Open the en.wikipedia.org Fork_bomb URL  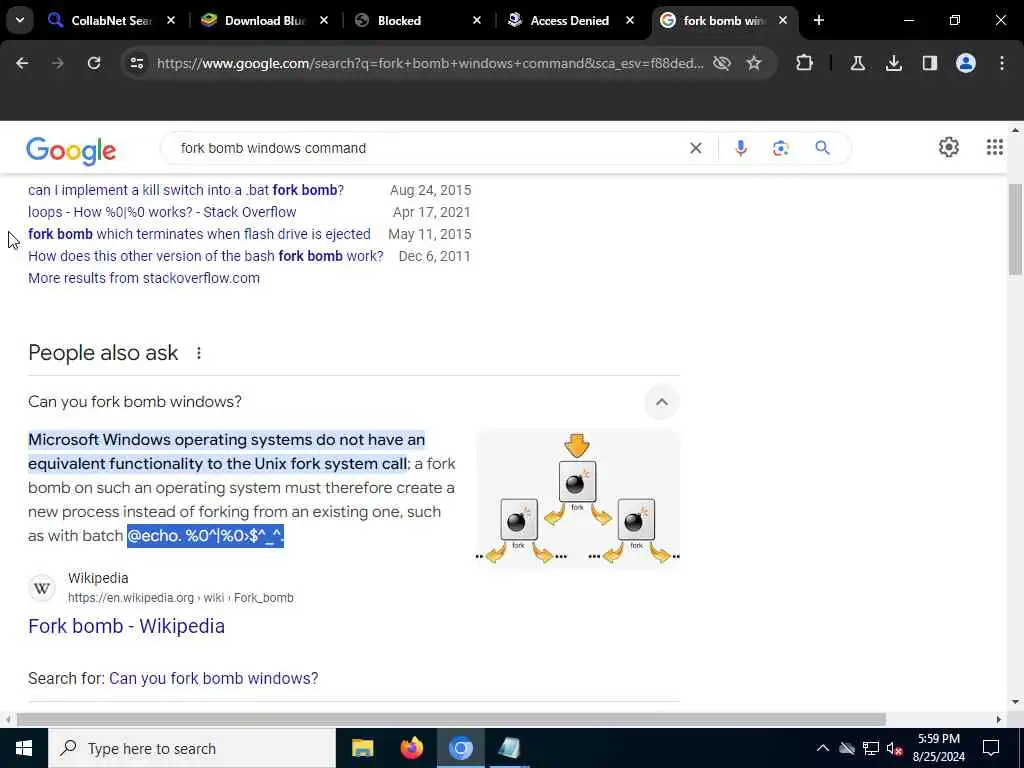click(181, 598)
